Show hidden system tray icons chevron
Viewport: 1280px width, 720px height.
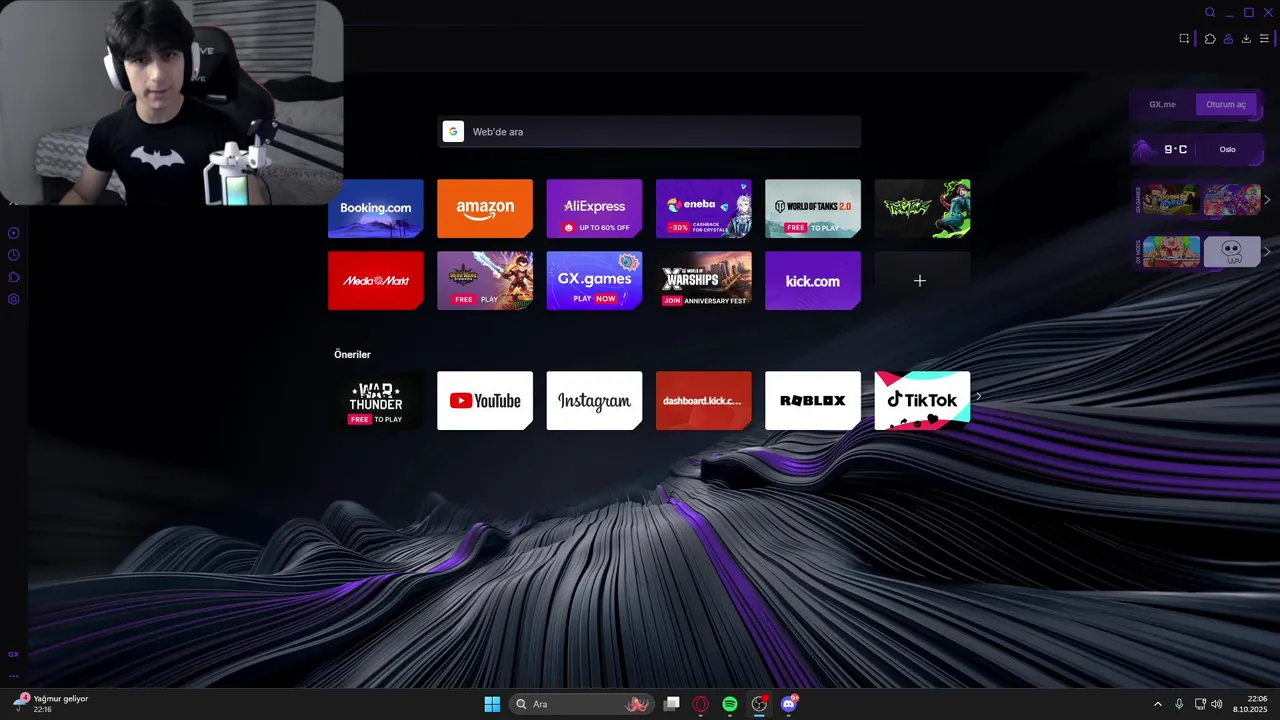[x=1158, y=704]
